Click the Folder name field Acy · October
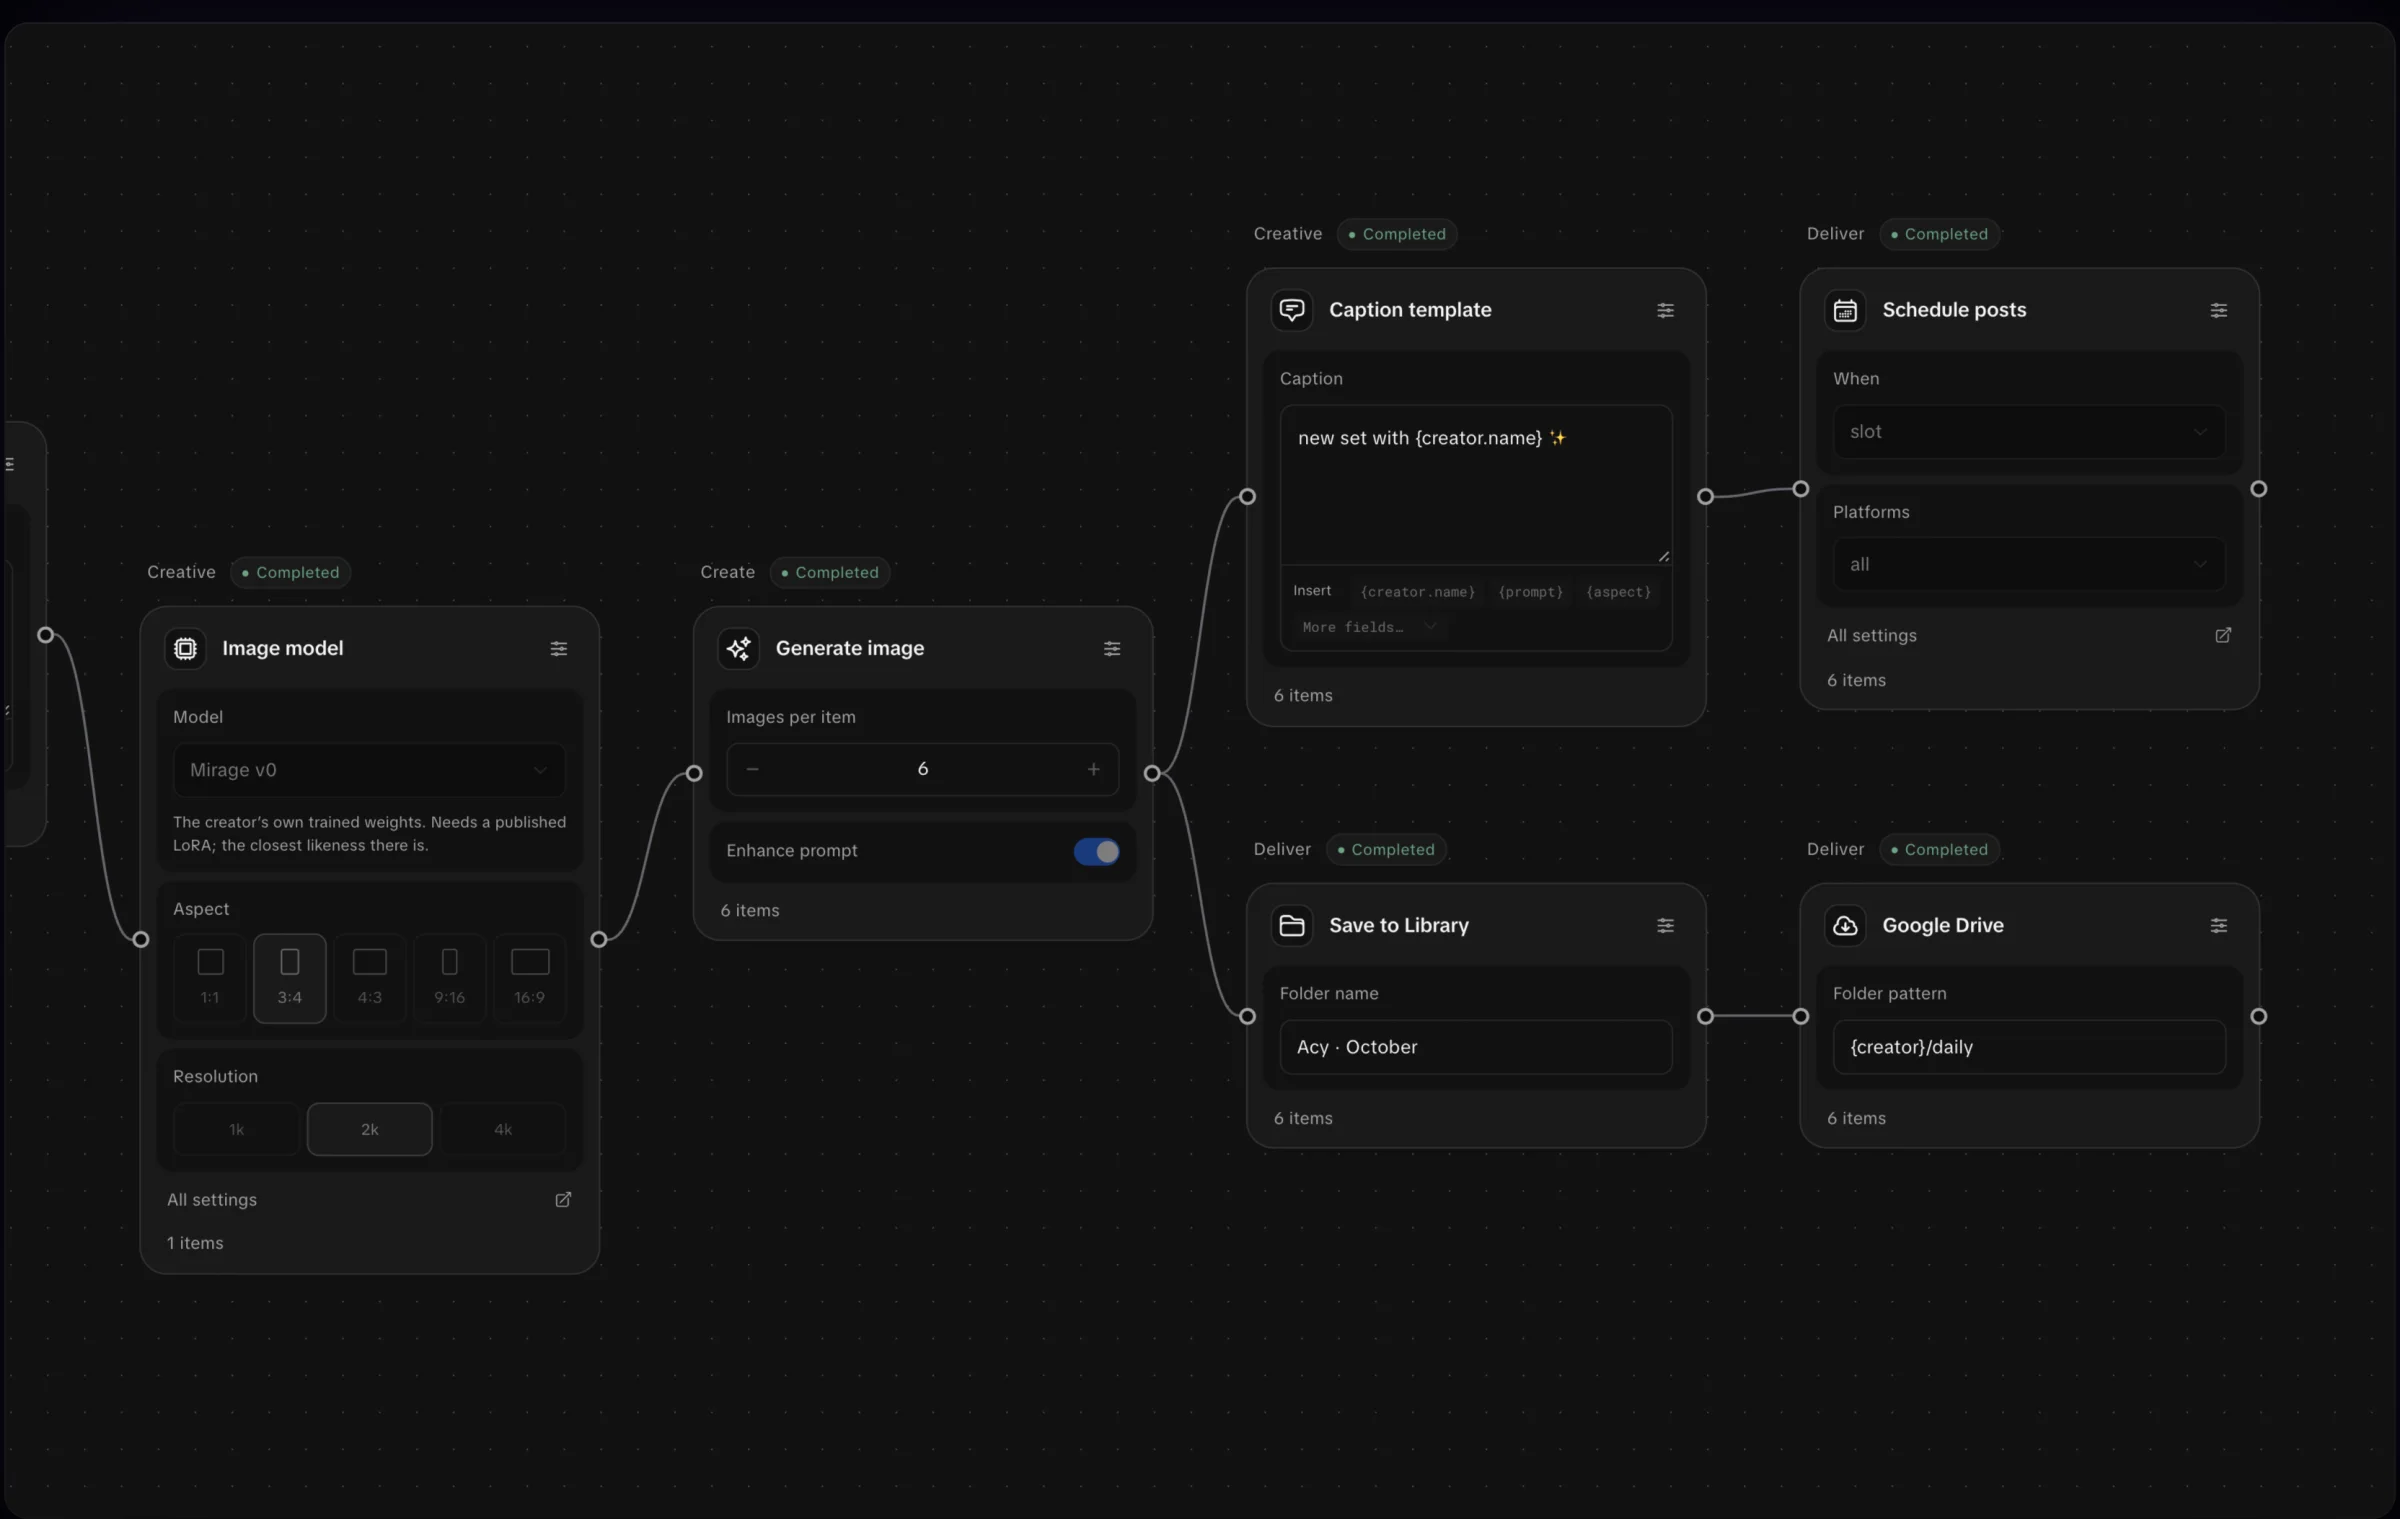The height and width of the screenshot is (1519, 2400). [x=1476, y=1047]
